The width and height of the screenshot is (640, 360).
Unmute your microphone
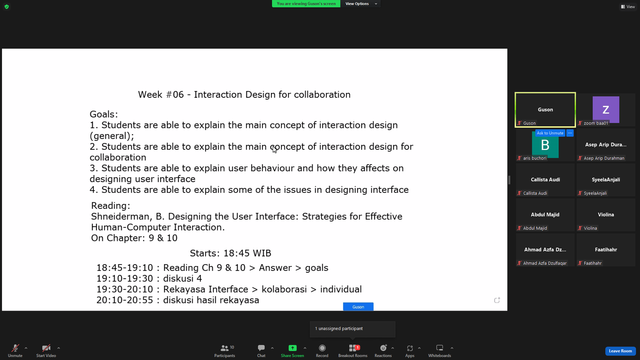tap(15, 351)
